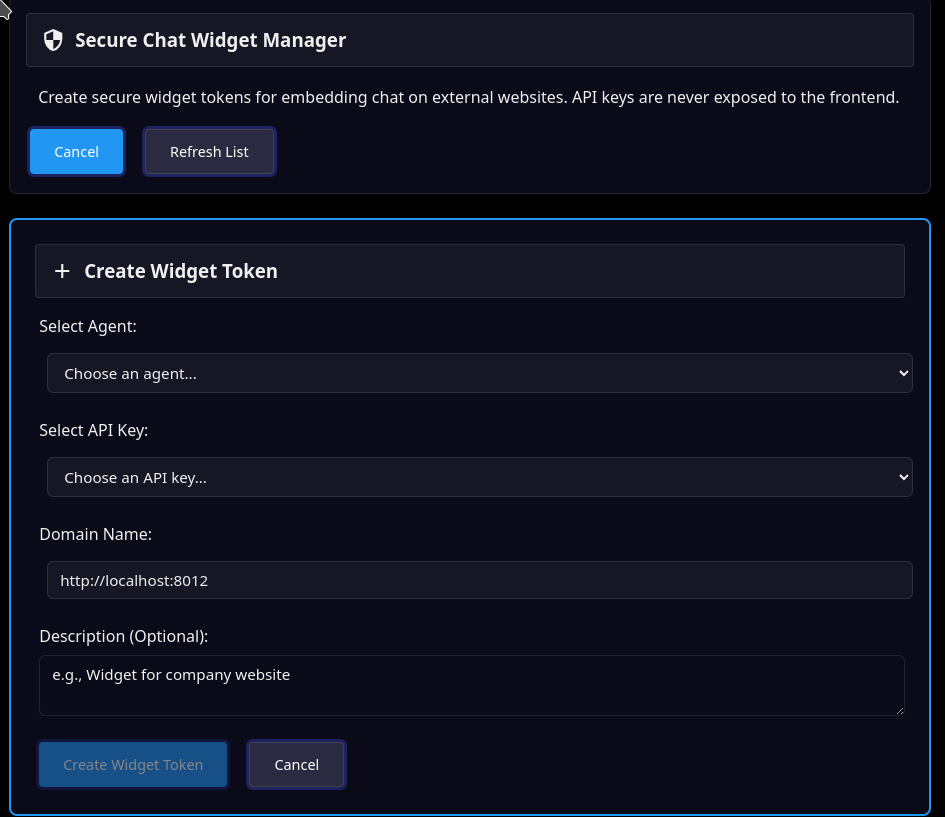Viewport: 945px width, 817px height.
Task: Click the "Select API Key:" label
Action: tap(94, 430)
